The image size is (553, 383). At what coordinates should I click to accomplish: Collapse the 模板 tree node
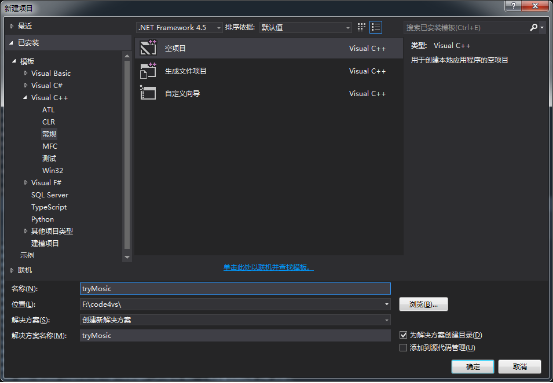[x=14, y=61]
